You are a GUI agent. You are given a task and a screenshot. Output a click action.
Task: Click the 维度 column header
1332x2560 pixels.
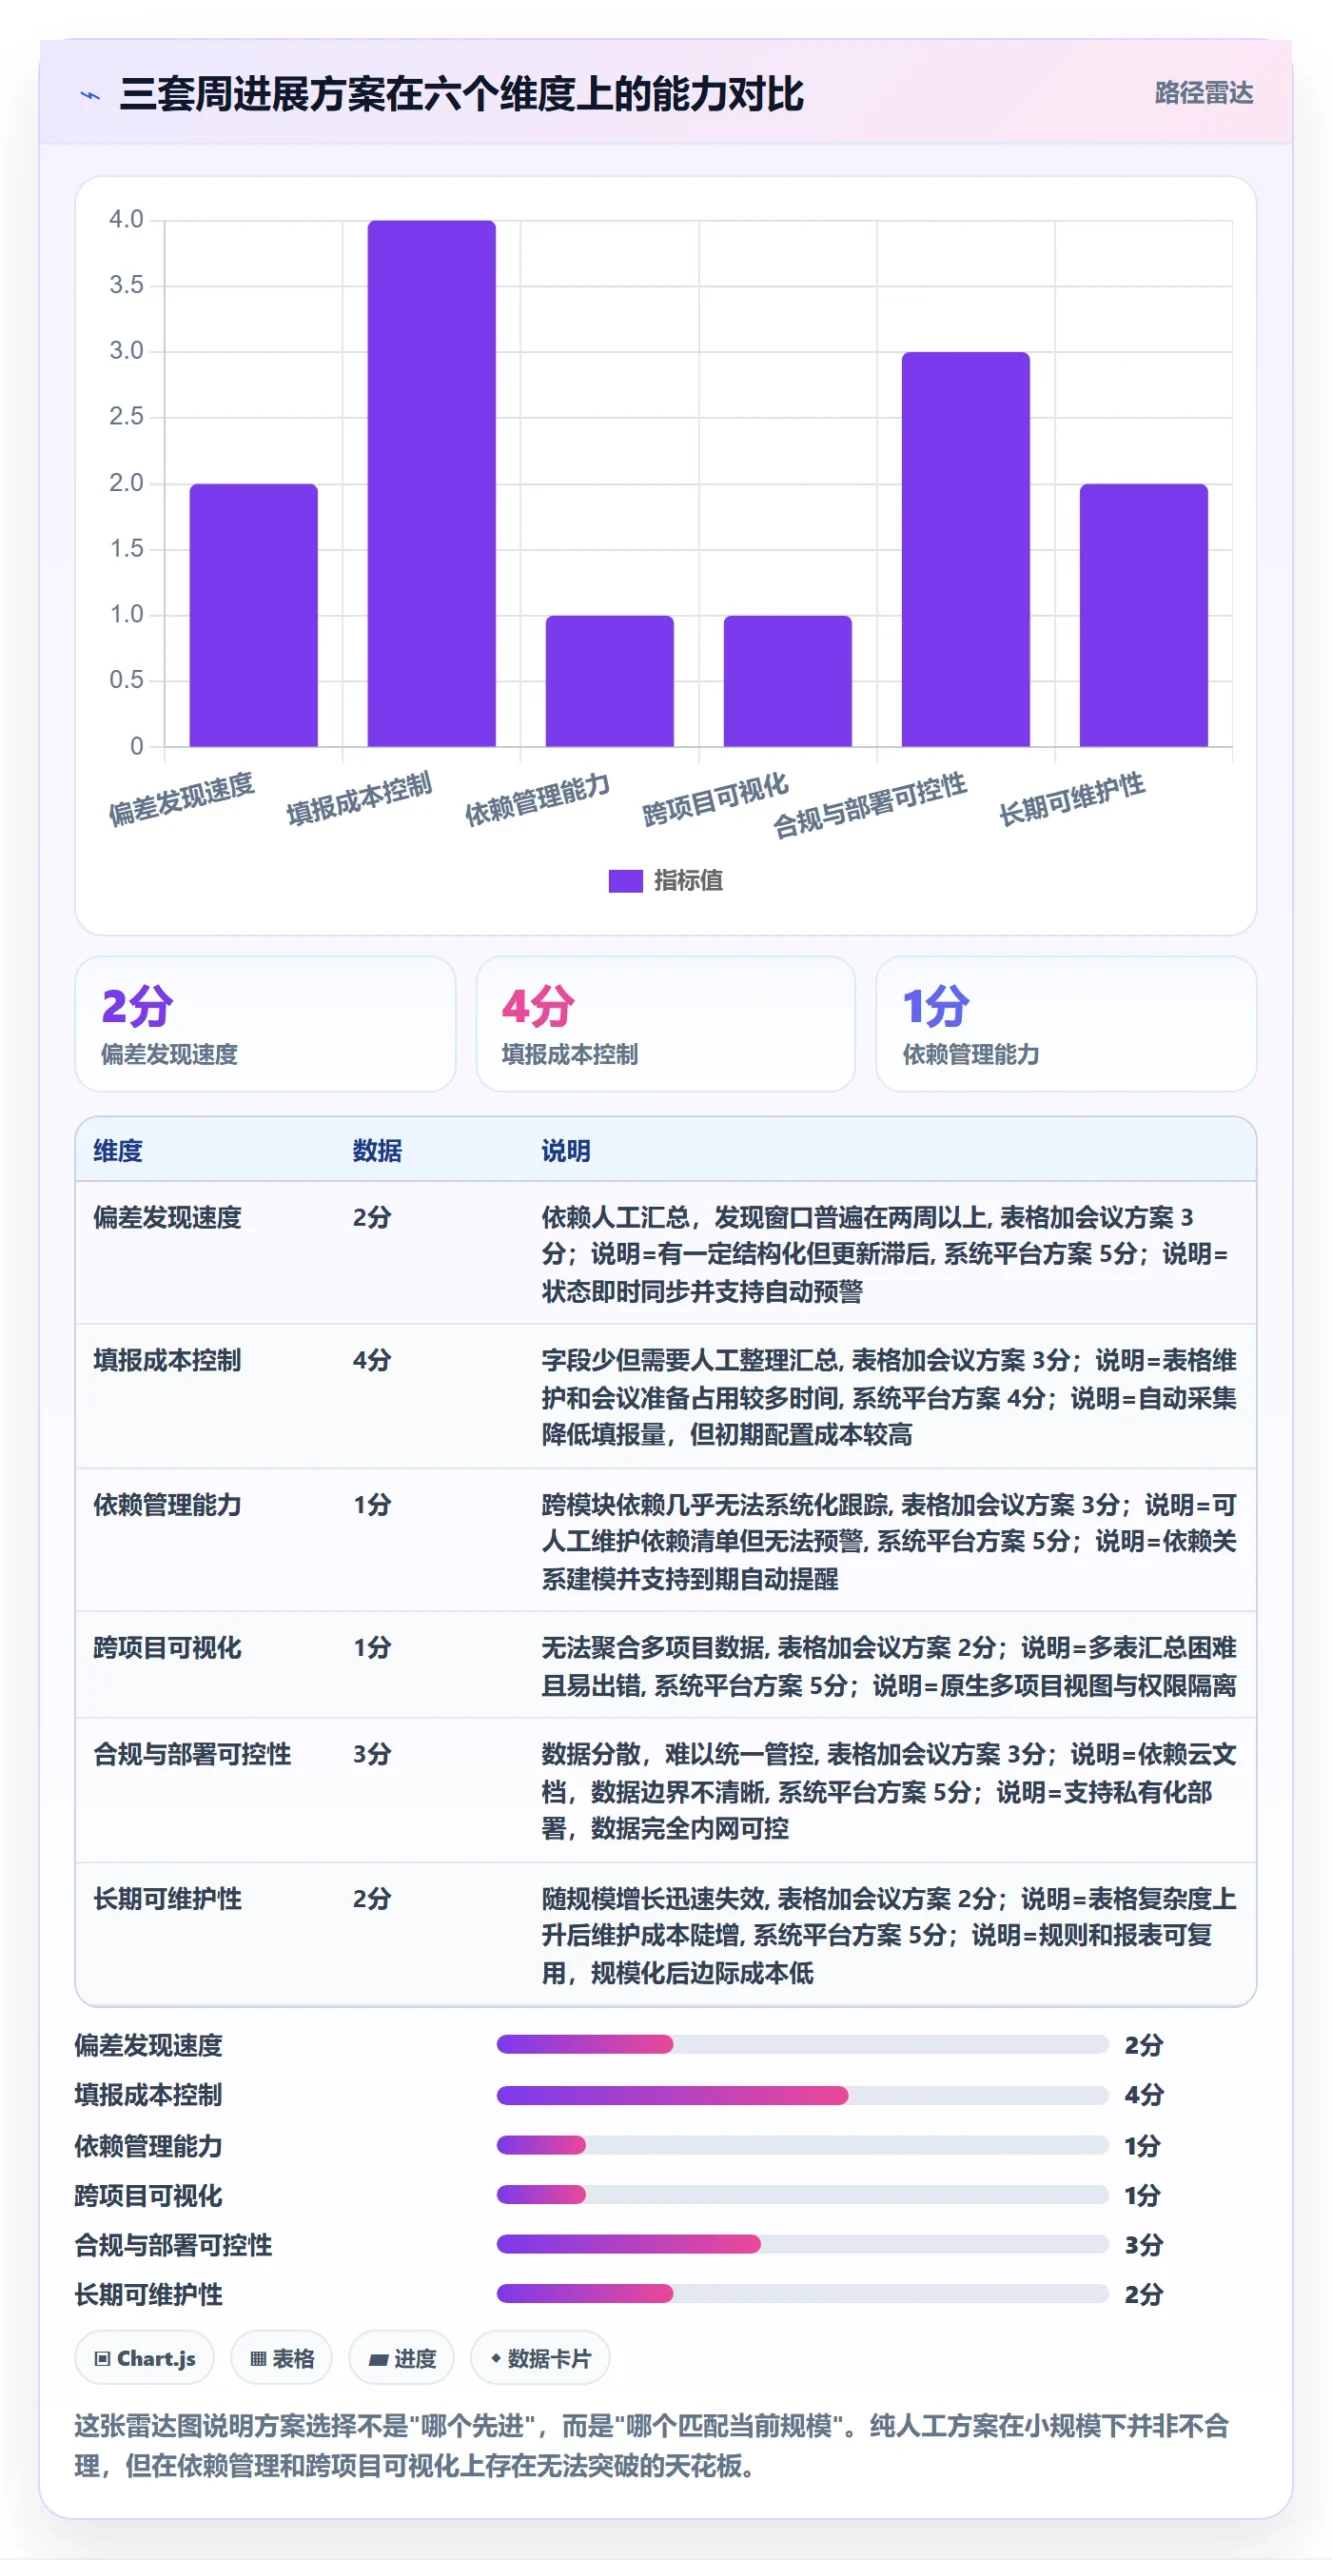118,1150
